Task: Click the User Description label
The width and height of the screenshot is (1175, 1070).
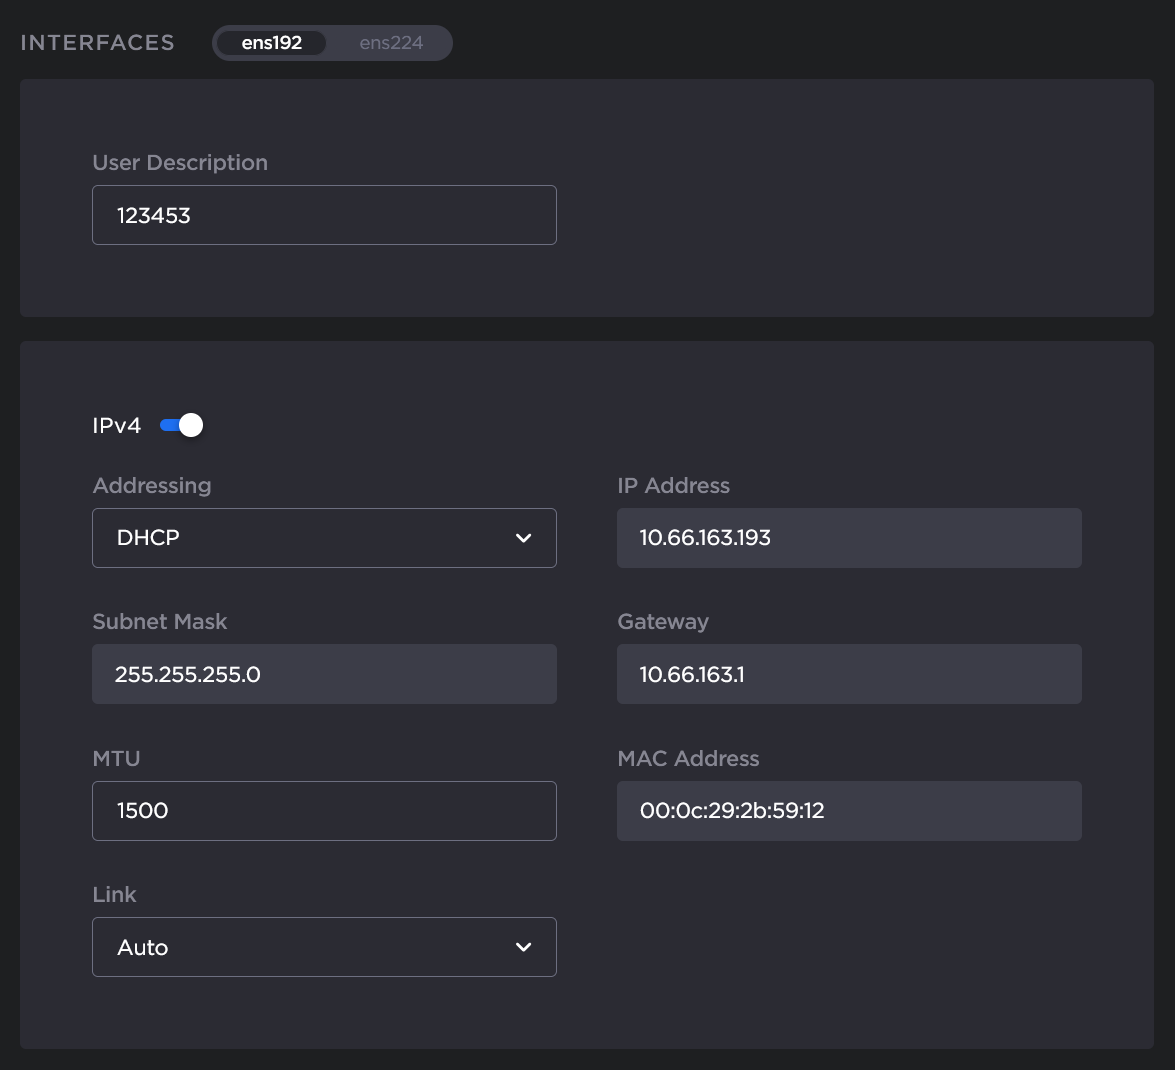Action: click(180, 163)
